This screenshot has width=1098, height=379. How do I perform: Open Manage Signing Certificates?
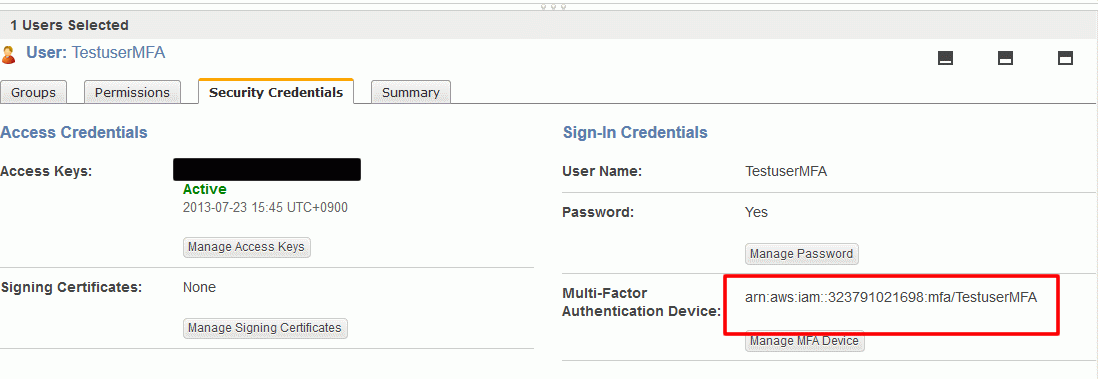265,328
